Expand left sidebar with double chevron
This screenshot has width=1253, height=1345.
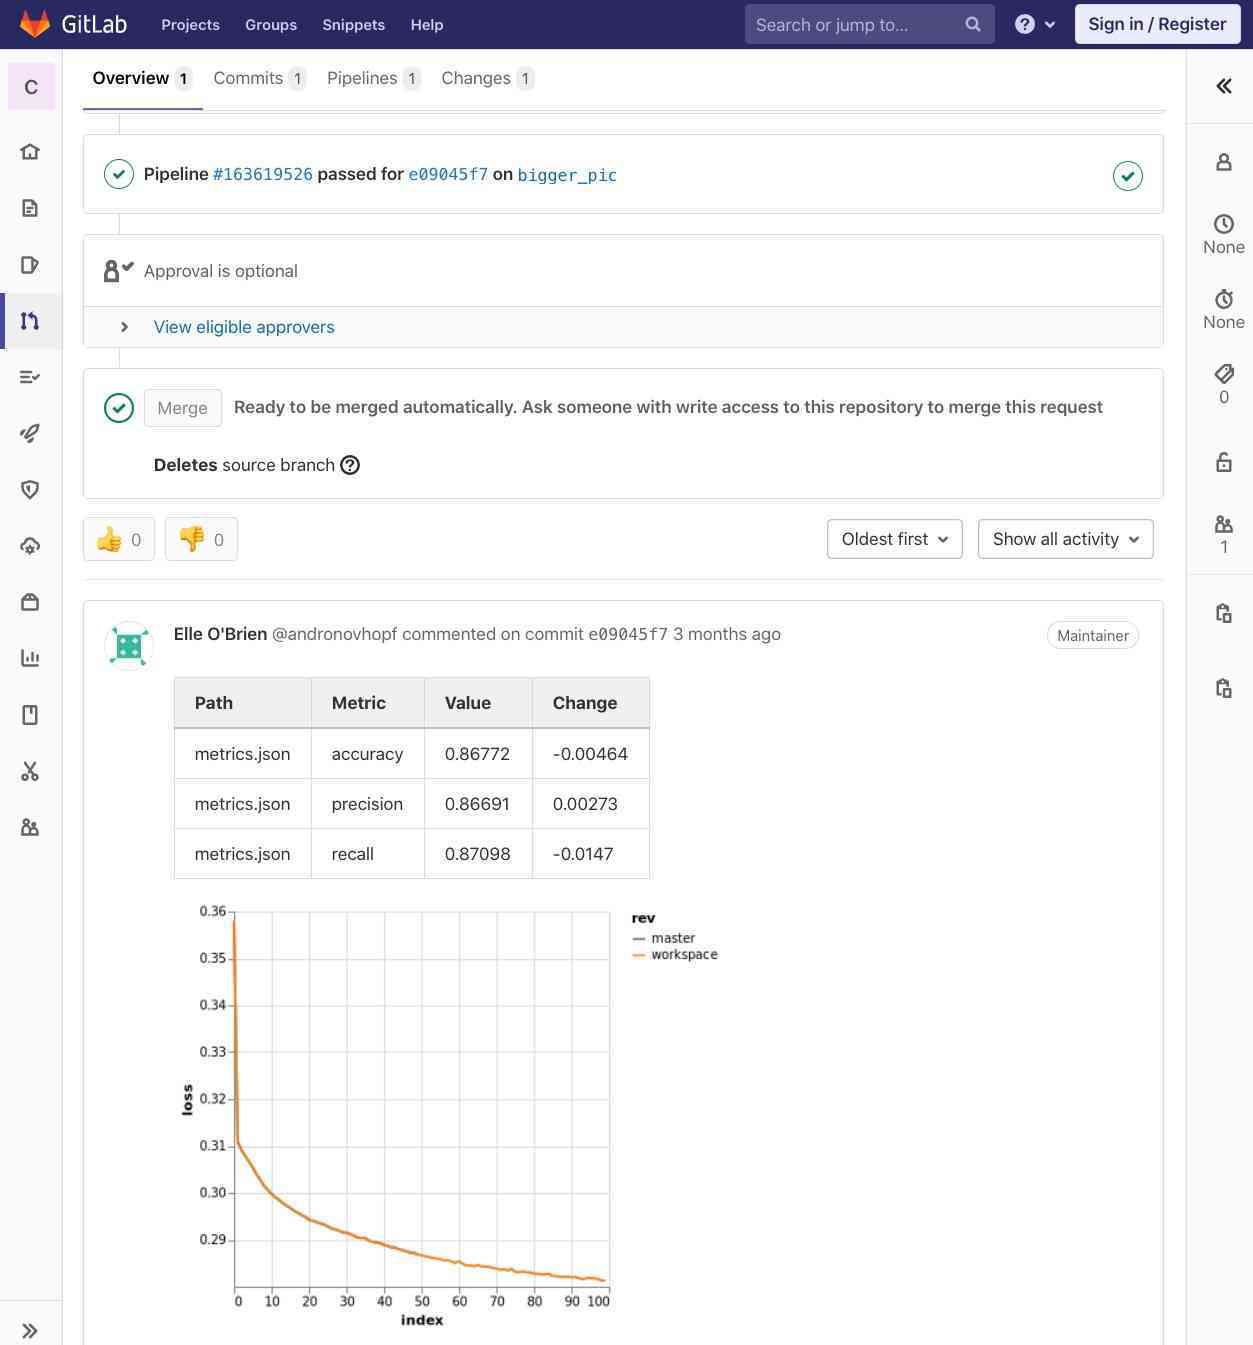(30, 1331)
